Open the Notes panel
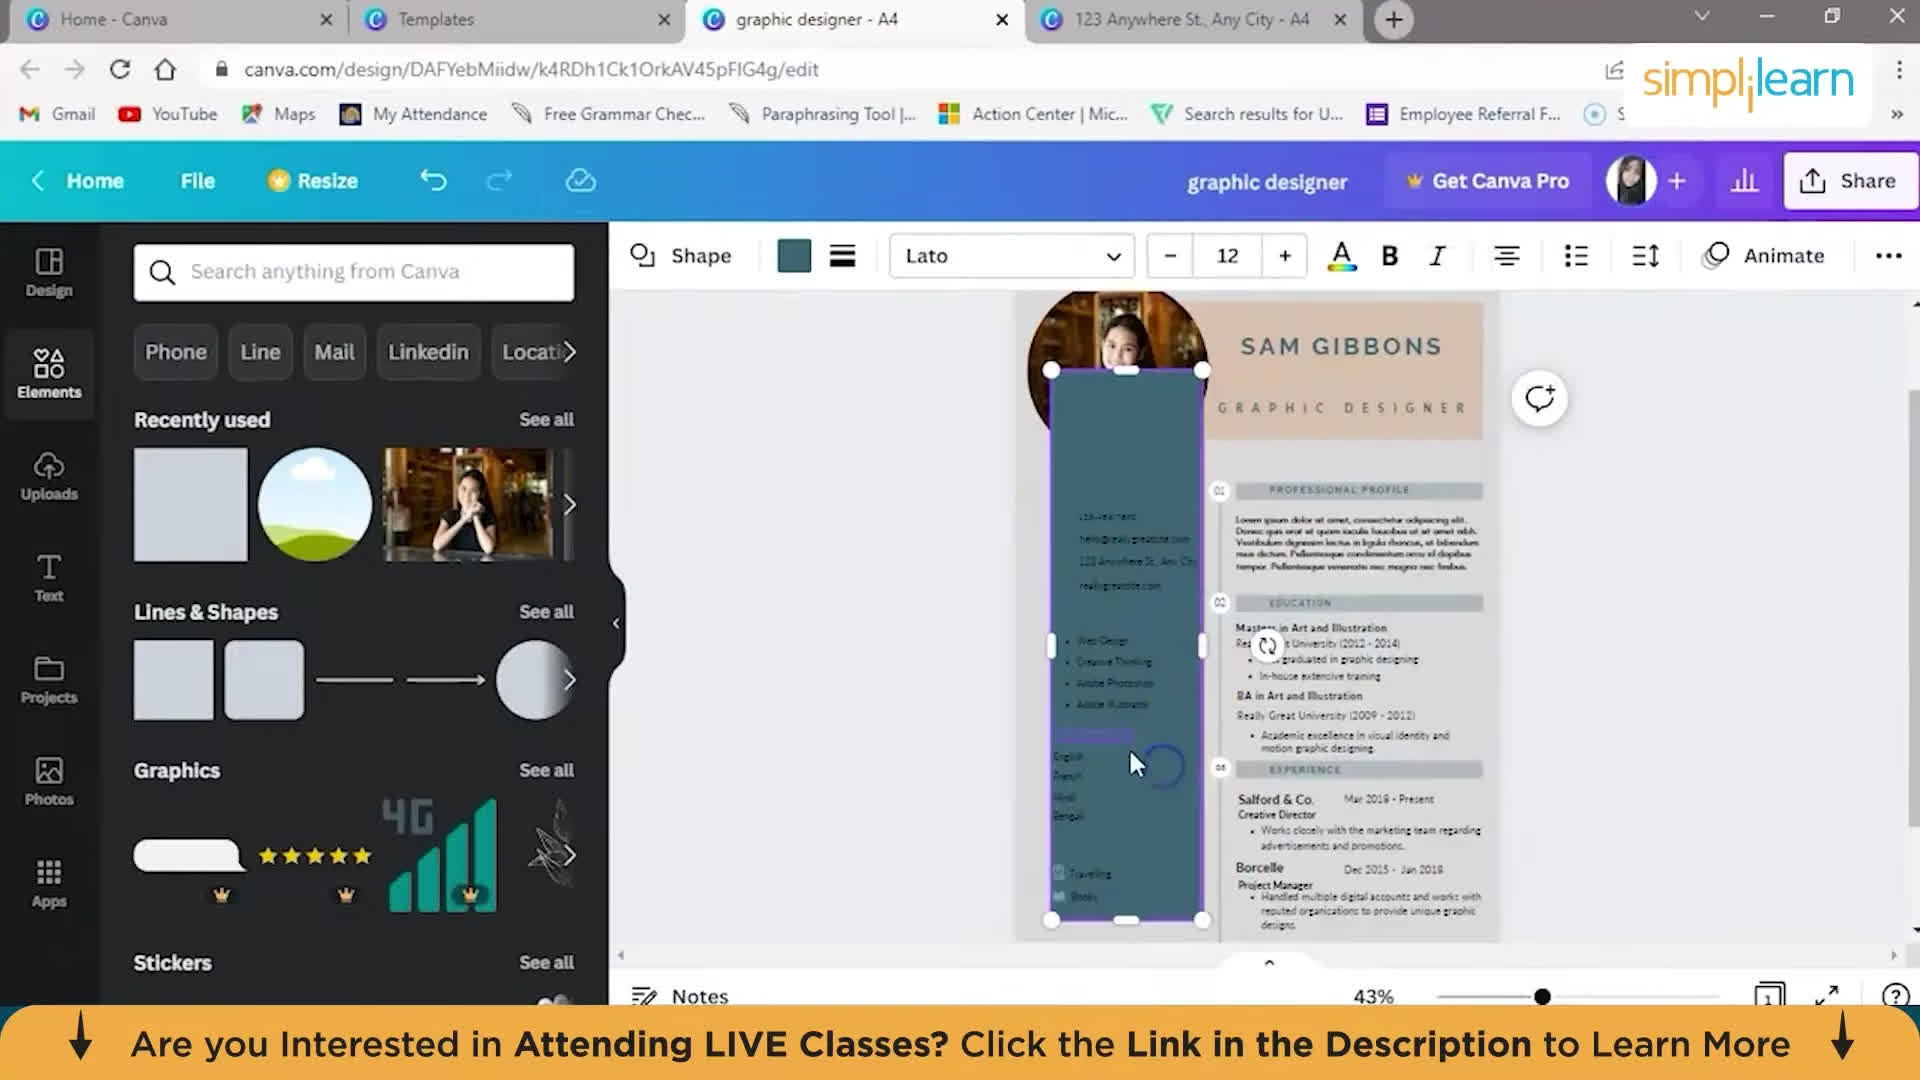This screenshot has width=1920, height=1080. 680,996
